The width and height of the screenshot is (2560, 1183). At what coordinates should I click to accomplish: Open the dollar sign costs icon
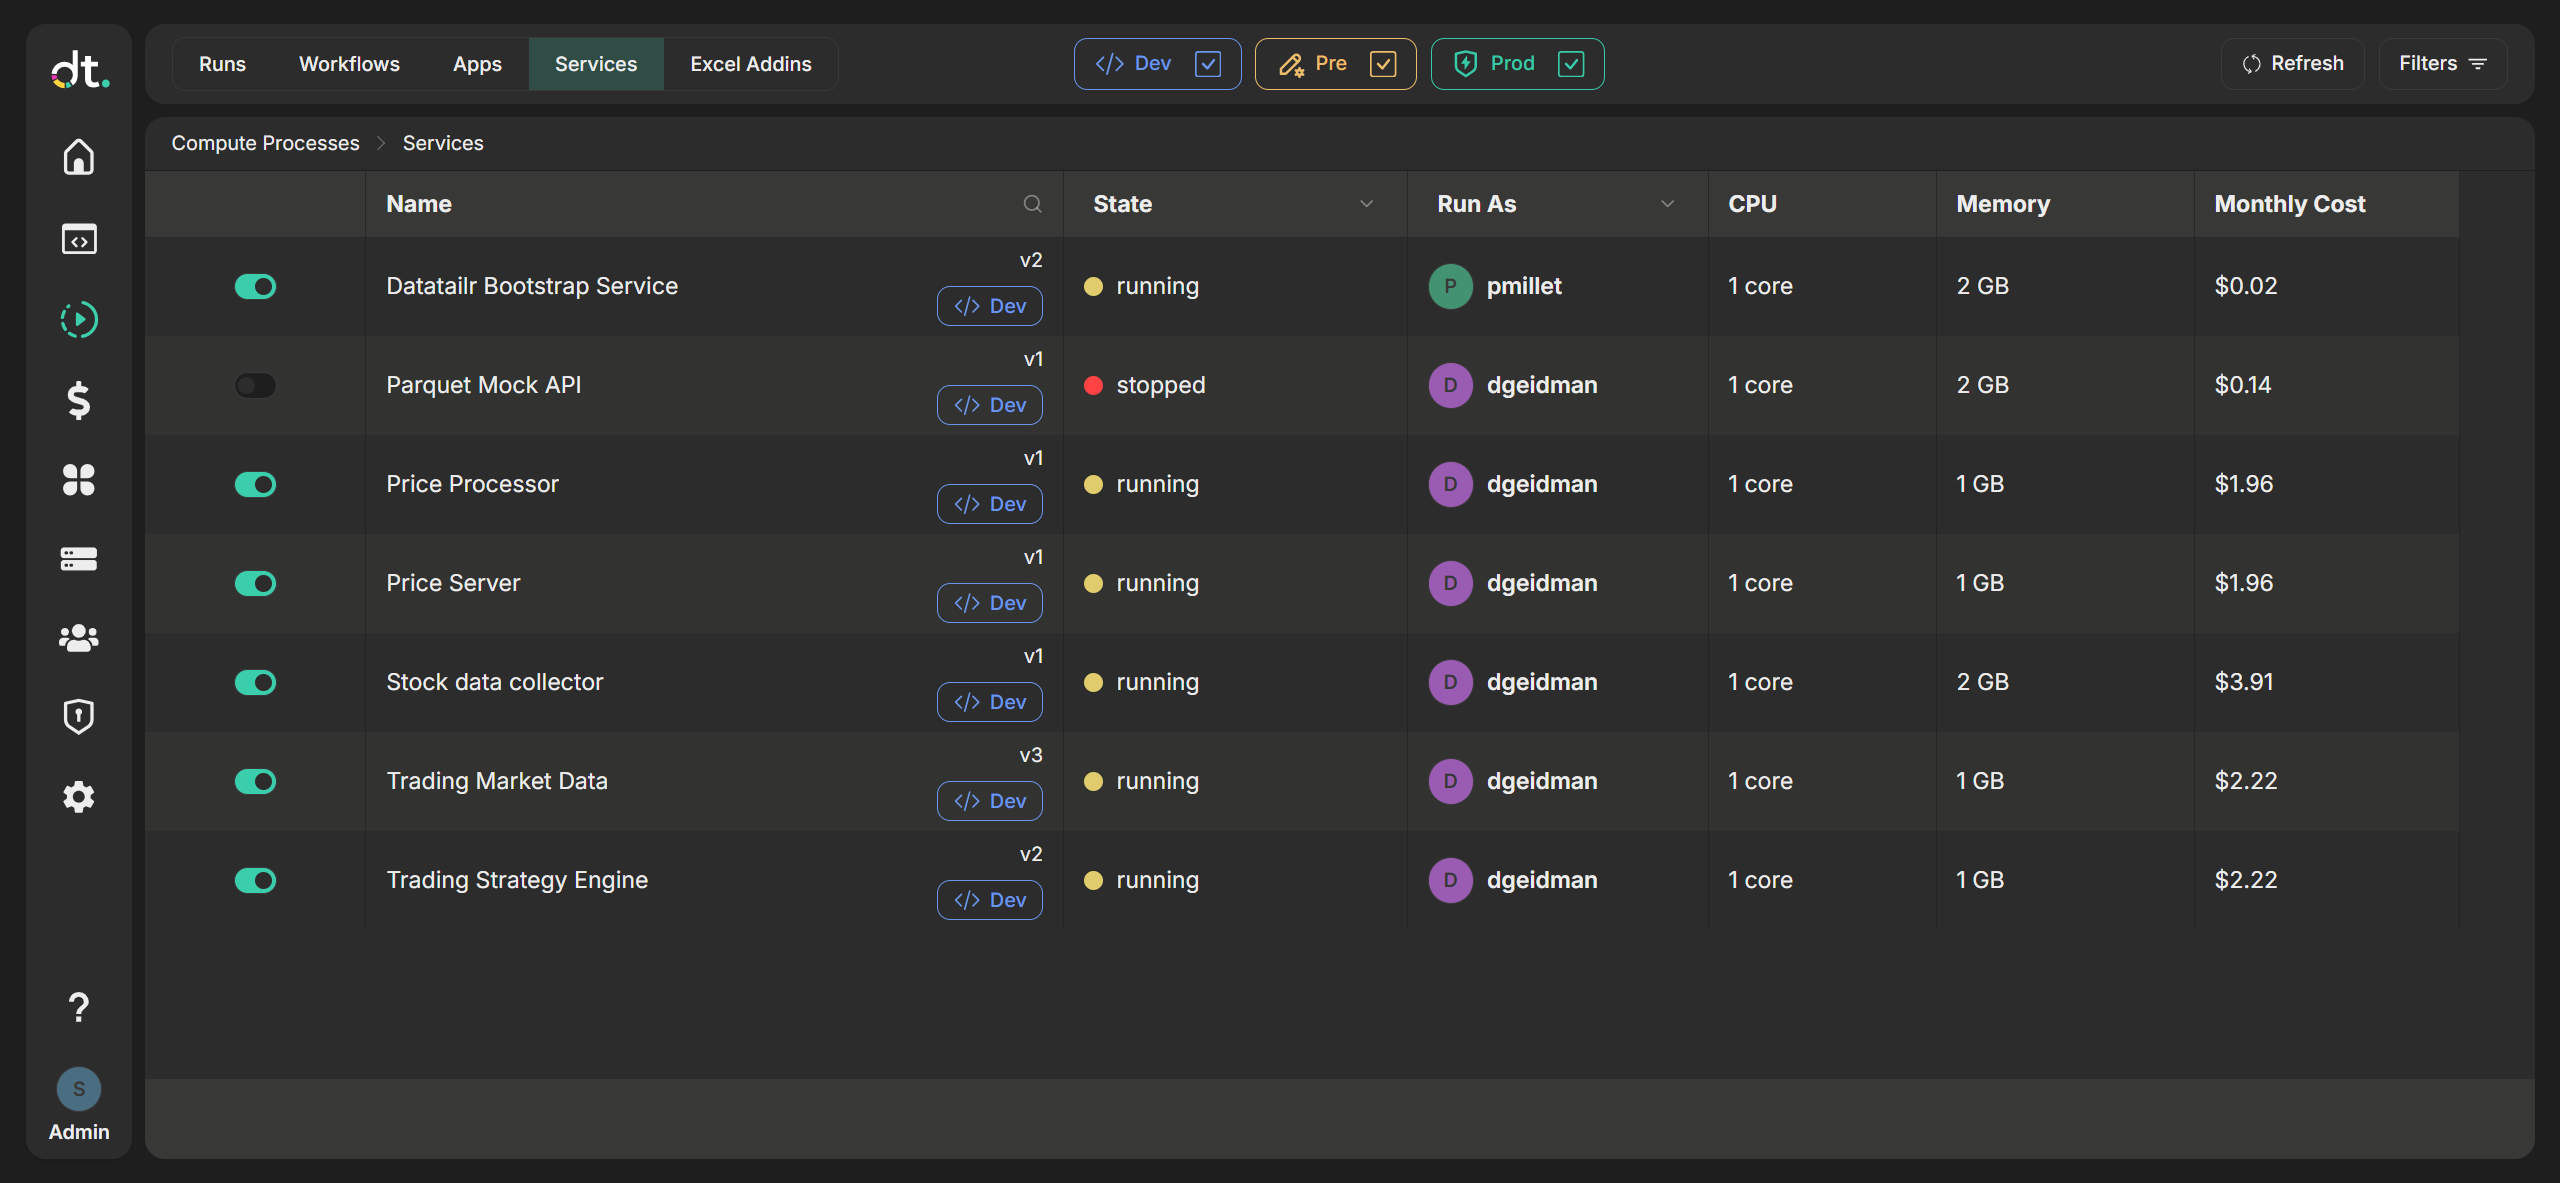pos(79,400)
